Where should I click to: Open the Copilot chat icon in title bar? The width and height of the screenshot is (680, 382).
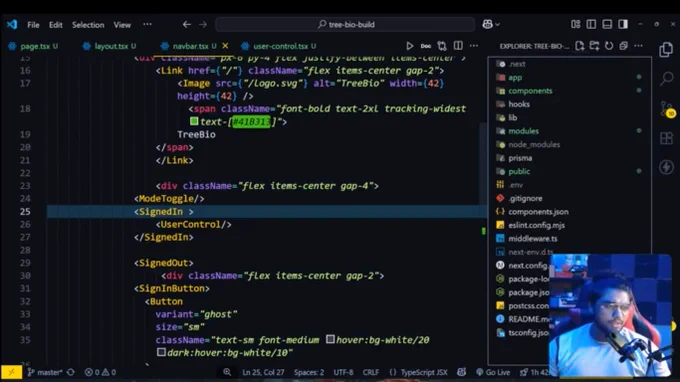[x=487, y=24]
